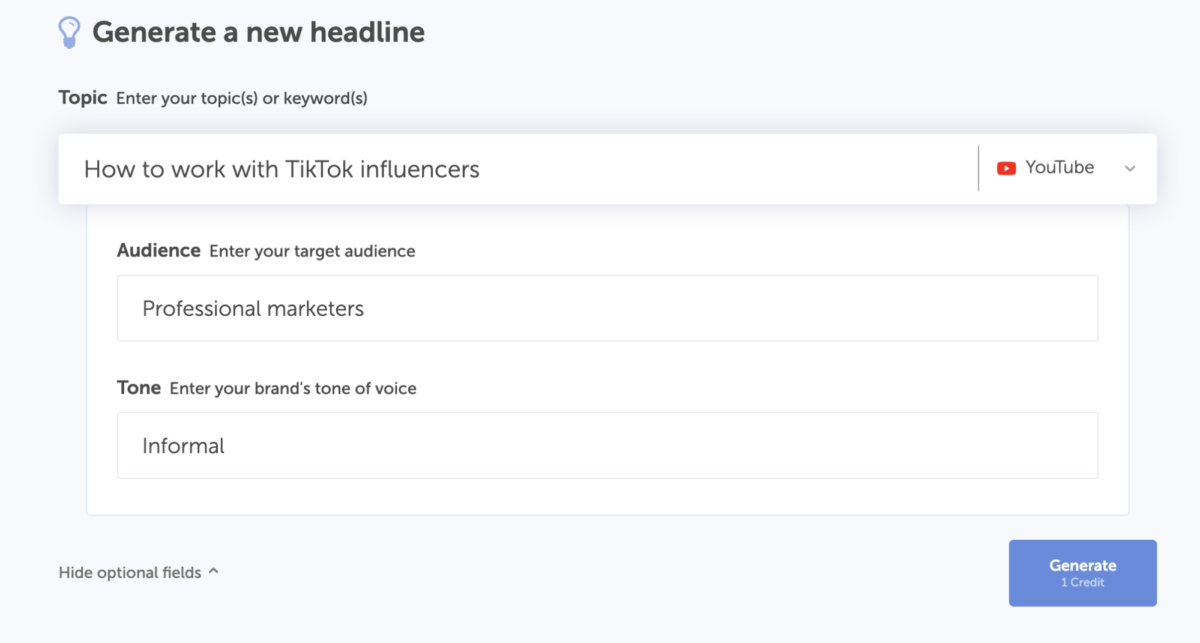Expand the platform chevron next to YouTube
The image size is (1200, 643).
click(1130, 169)
